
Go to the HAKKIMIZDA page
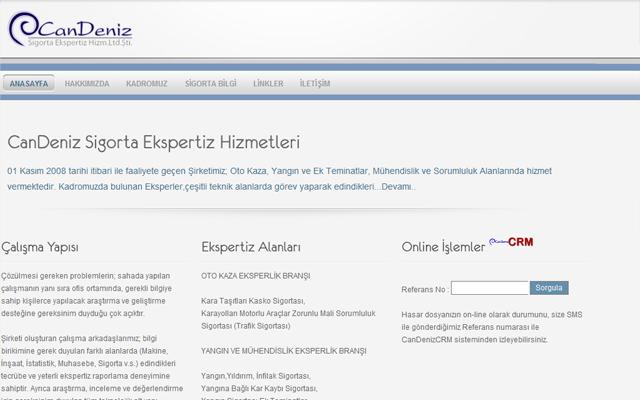pyautogui.click(x=87, y=84)
